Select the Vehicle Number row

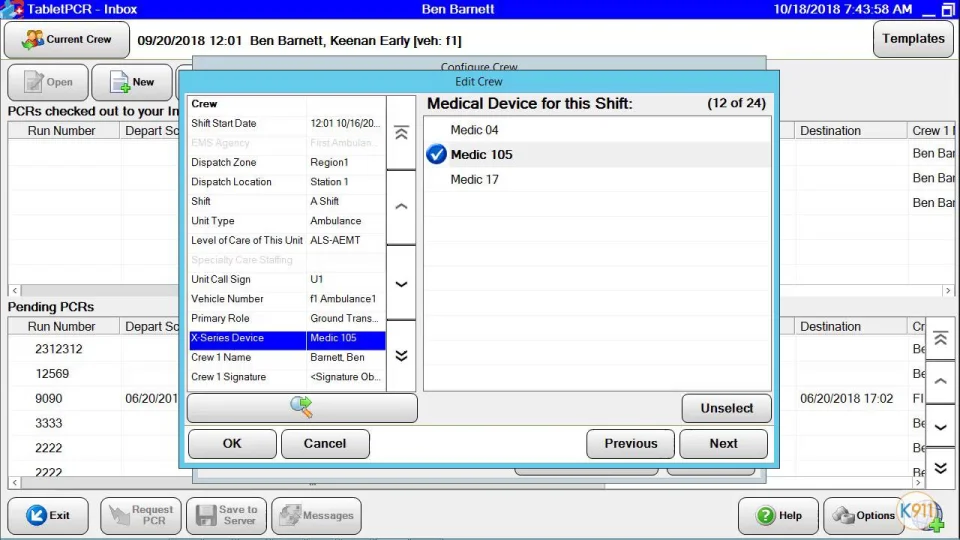click(287, 299)
